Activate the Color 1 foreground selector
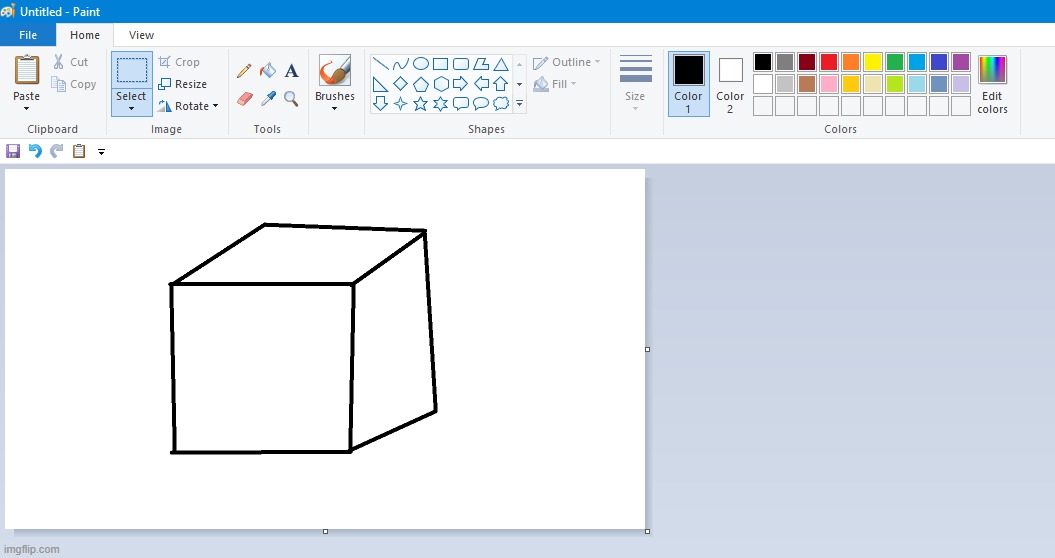Screen dimensions: 1055x558 click(x=688, y=83)
